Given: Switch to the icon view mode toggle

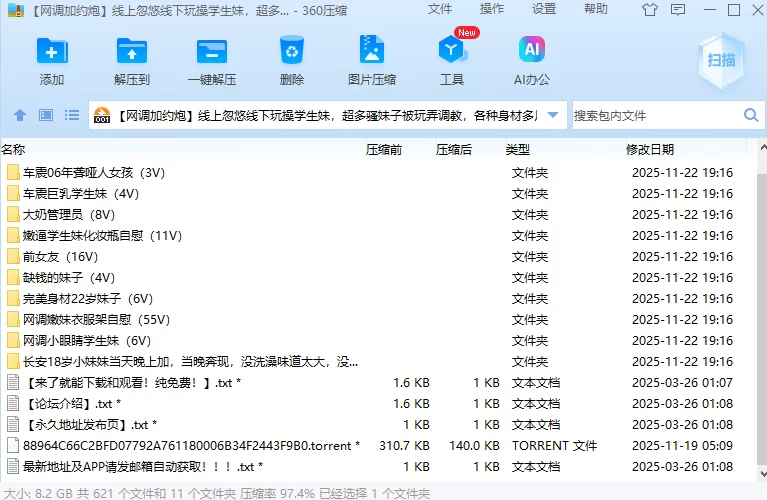Looking at the screenshot, I should click(46, 116).
